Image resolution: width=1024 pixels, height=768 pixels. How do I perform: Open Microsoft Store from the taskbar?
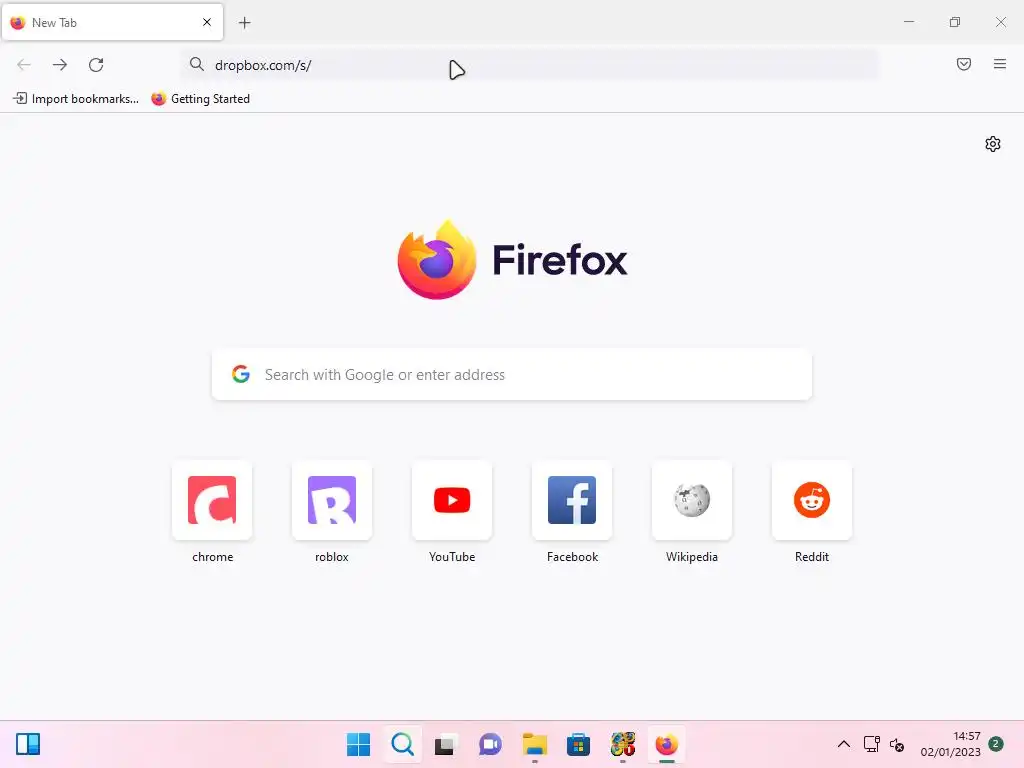[x=578, y=744]
